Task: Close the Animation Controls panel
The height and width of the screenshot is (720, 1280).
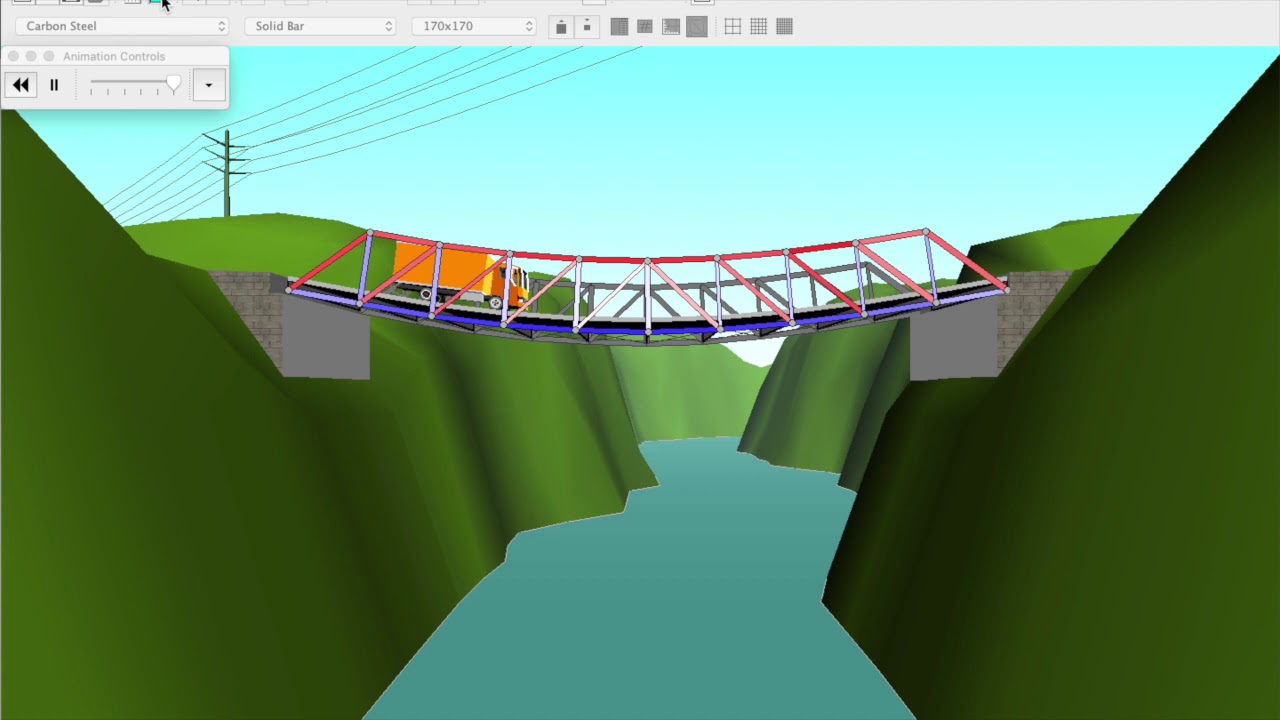Action: [x=13, y=56]
